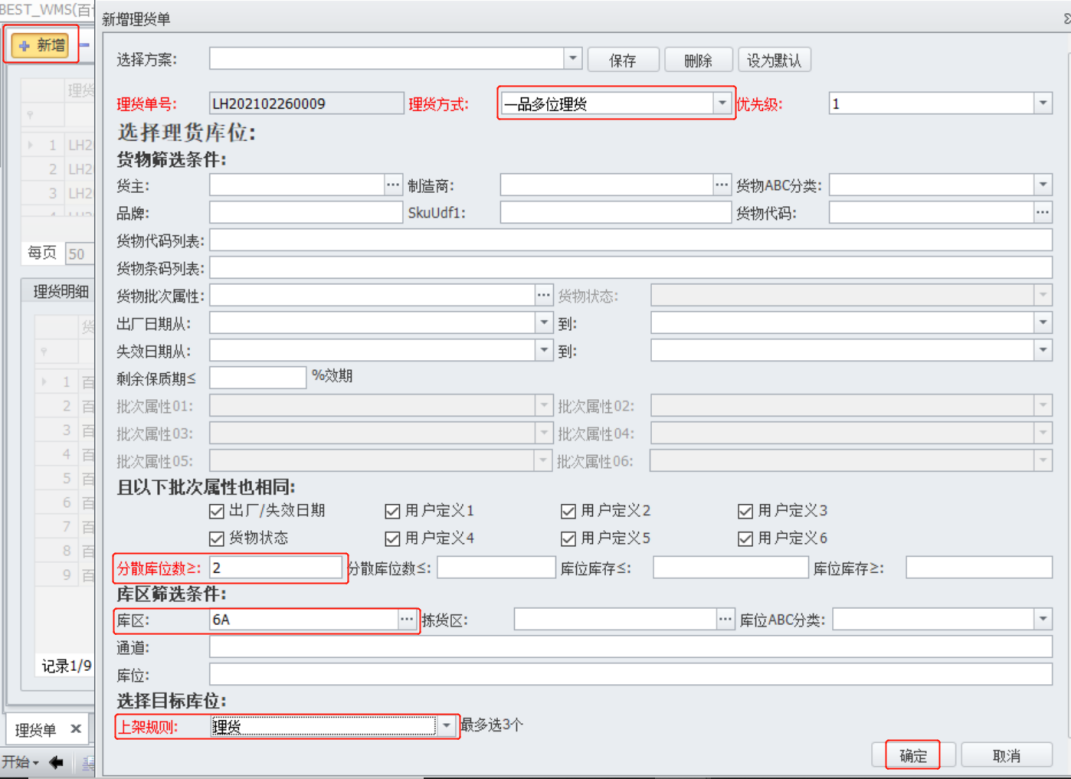Uncheck the 出厂/失效日期 checkbox

pos(216,511)
